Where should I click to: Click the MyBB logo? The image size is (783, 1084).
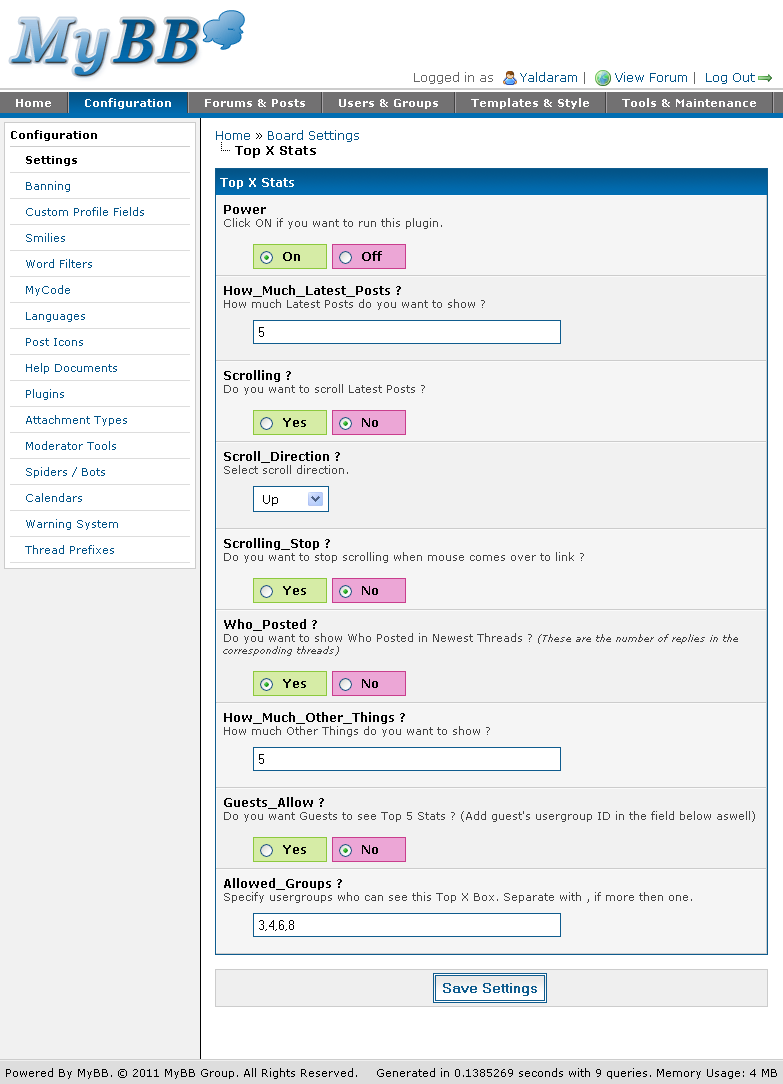click(125, 44)
